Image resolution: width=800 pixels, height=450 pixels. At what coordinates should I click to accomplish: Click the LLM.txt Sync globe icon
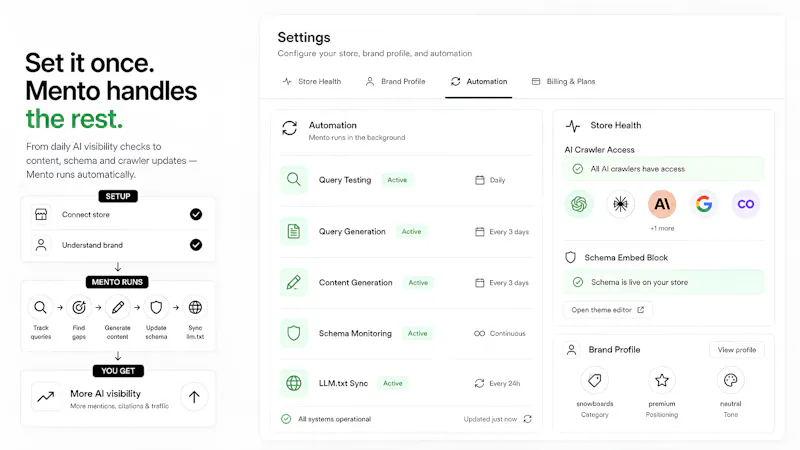click(x=294, y=383)
